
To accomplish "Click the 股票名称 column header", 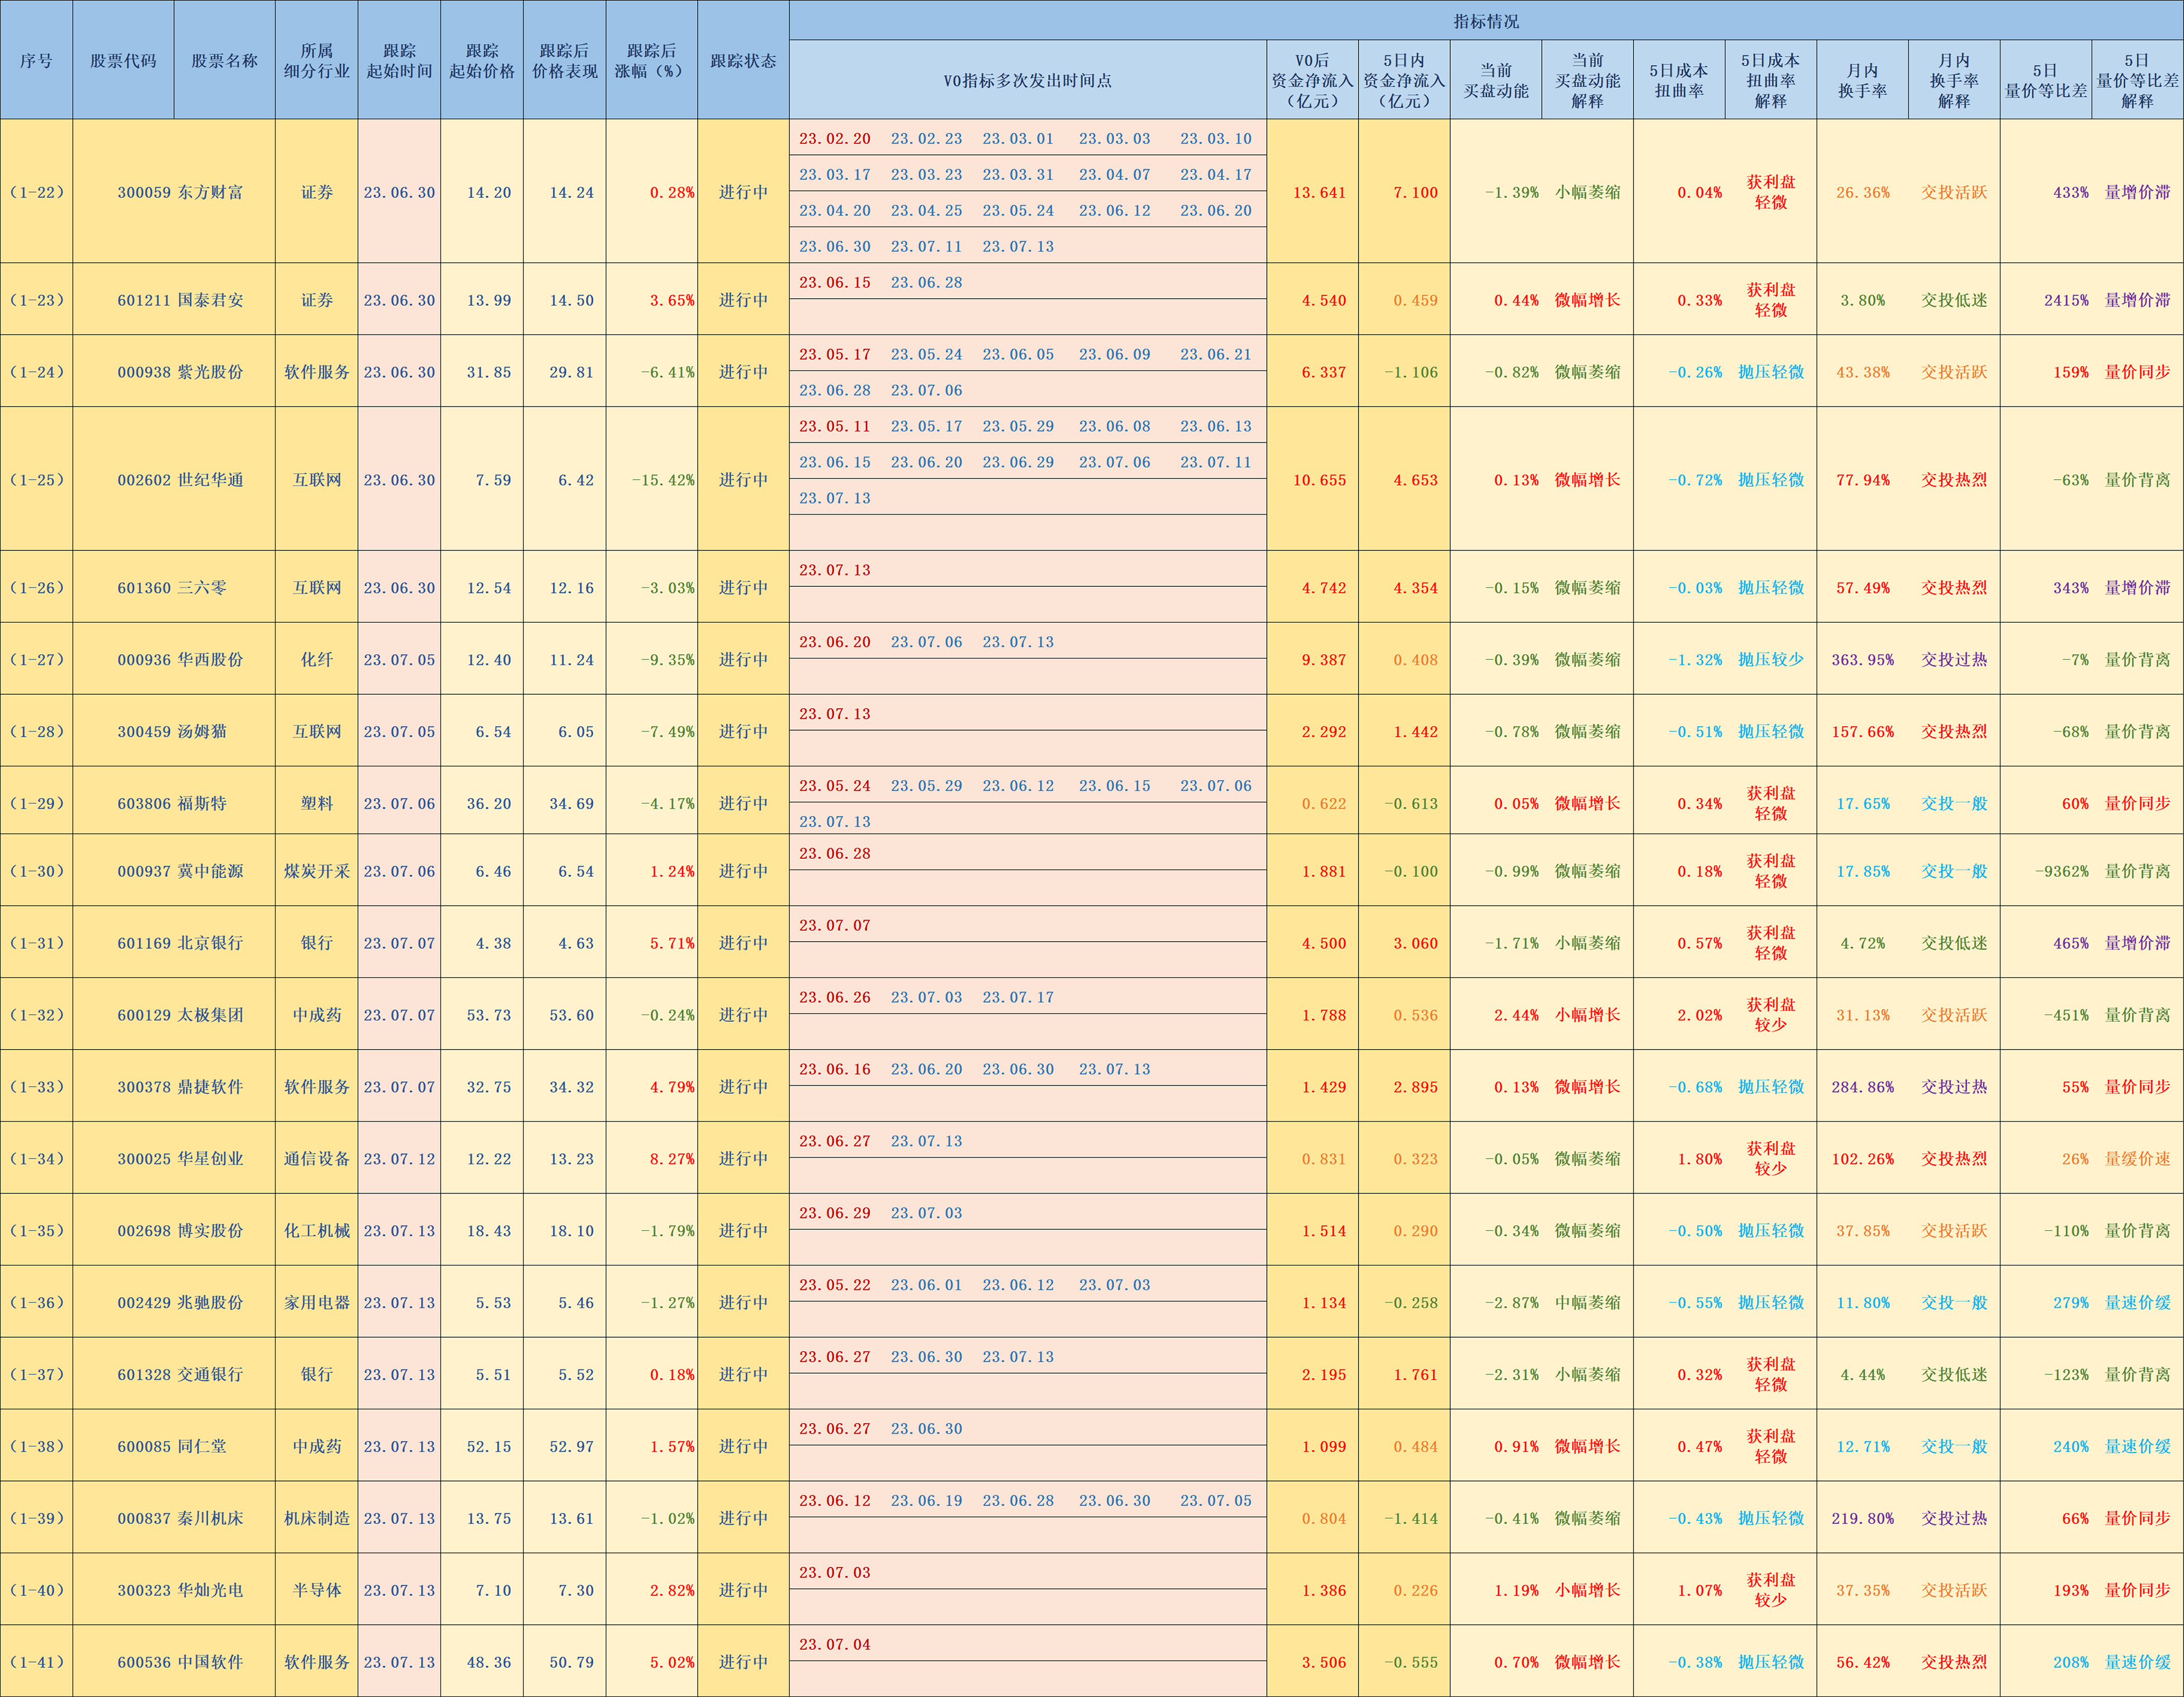I will tap(224, 60).
